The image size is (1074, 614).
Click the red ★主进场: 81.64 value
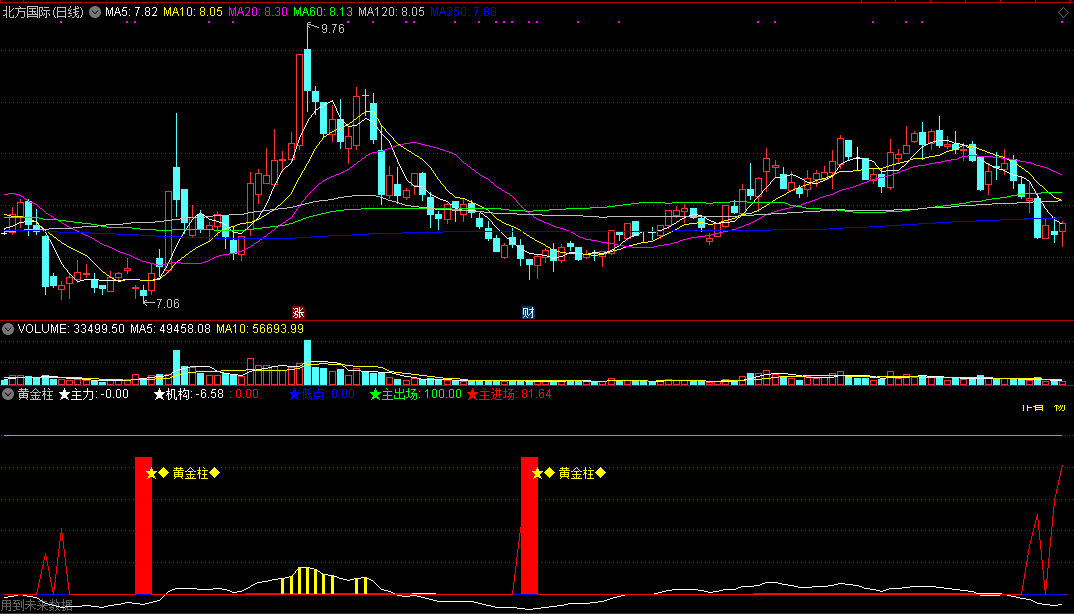[509, 394]
